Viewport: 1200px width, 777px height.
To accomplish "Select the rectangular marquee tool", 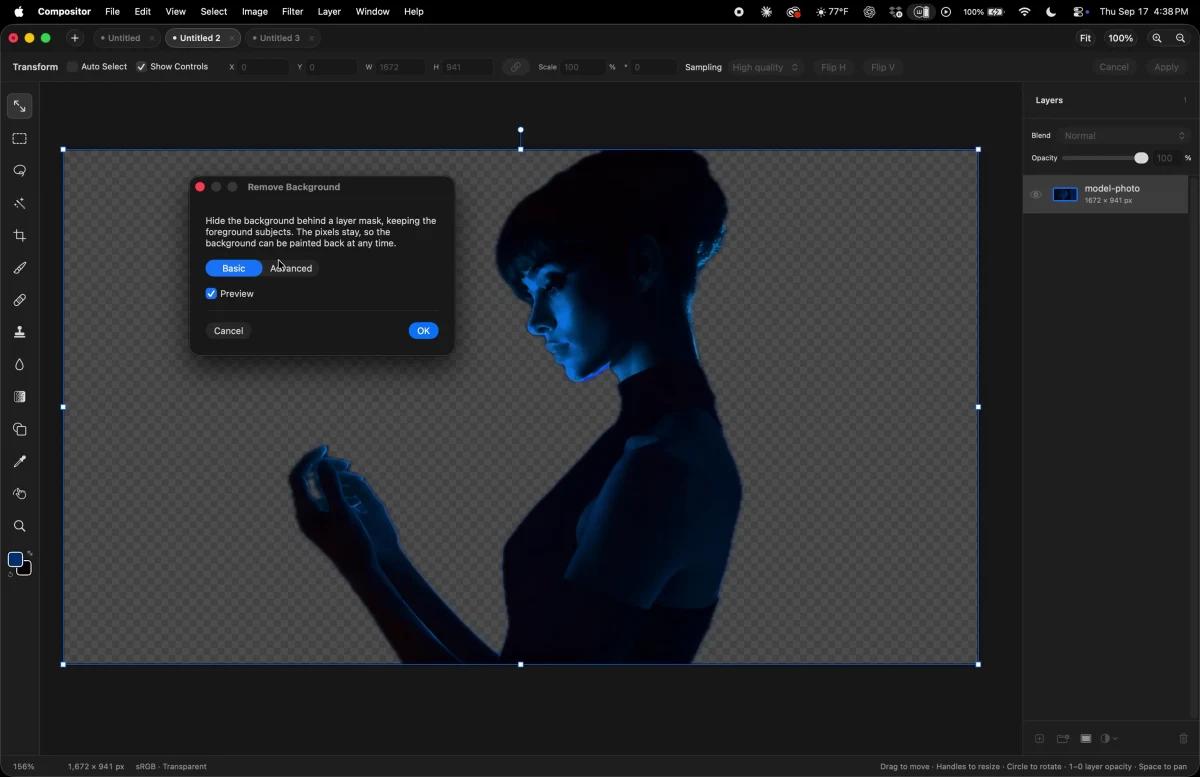I will pyautogui.click(x=19, y=139).
